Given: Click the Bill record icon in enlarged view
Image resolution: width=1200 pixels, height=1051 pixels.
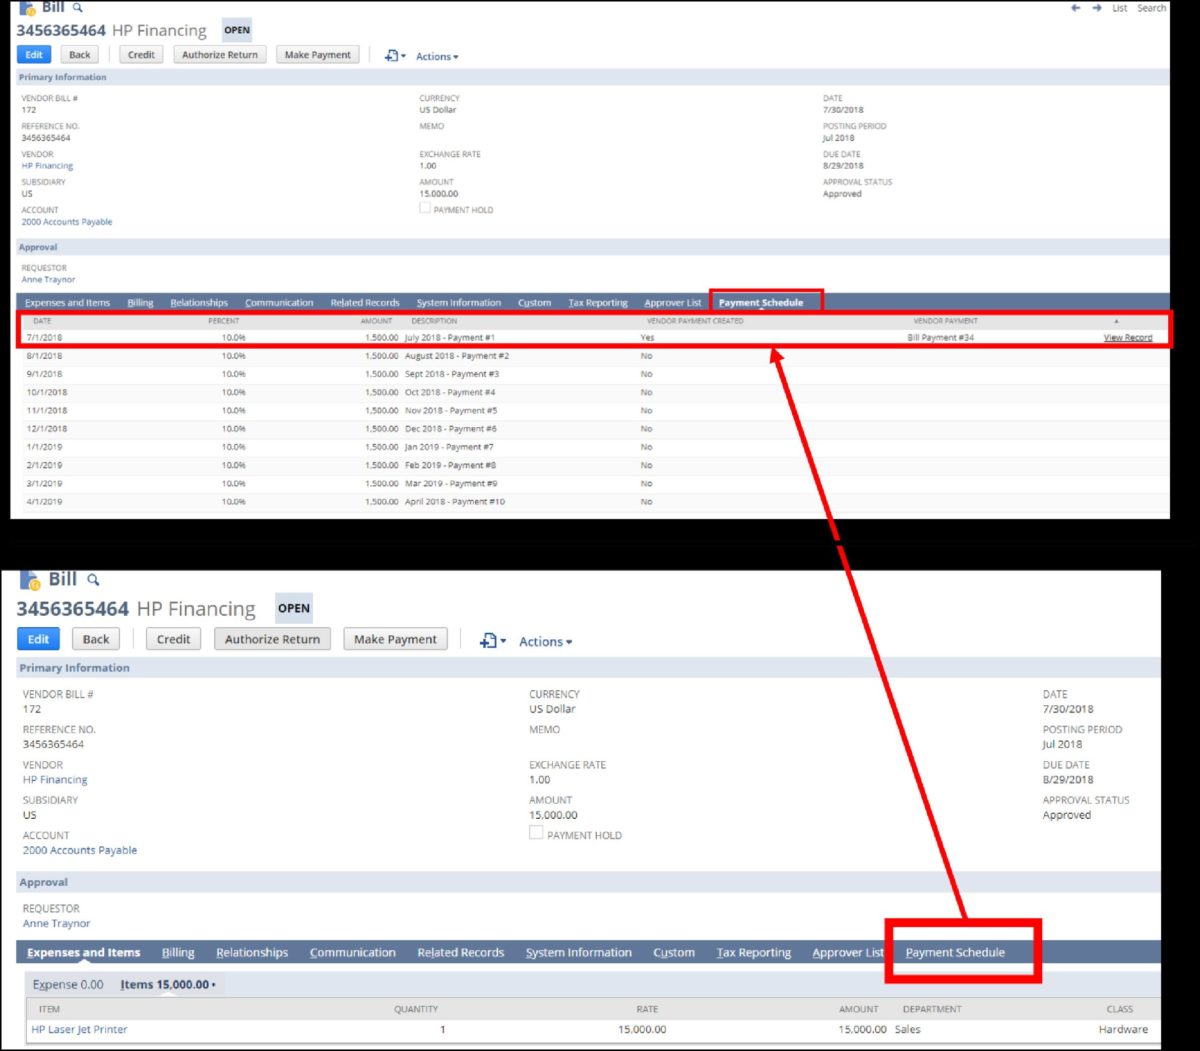Looking at the screenshot, I should click(x=29, y=580).
